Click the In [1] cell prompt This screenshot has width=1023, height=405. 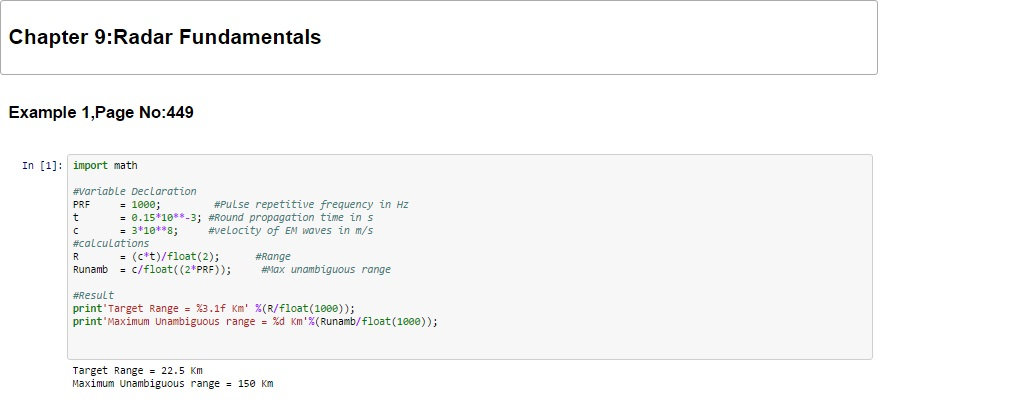44,165
